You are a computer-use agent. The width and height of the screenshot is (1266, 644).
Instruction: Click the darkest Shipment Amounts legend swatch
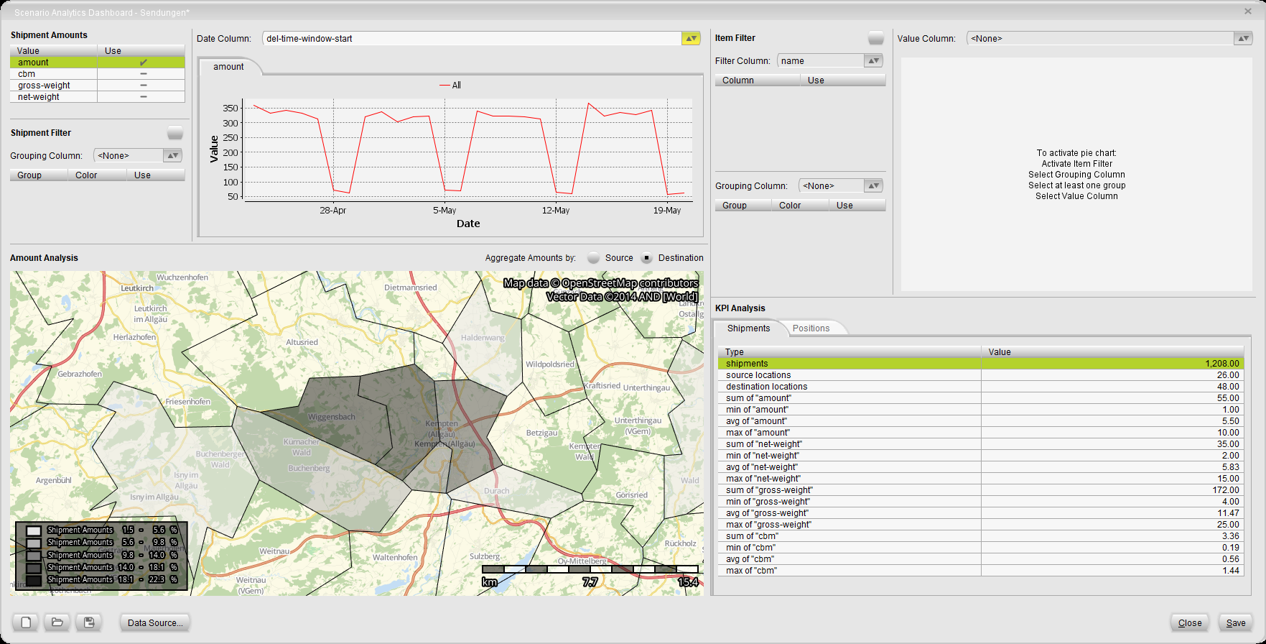tap(34, 580)
